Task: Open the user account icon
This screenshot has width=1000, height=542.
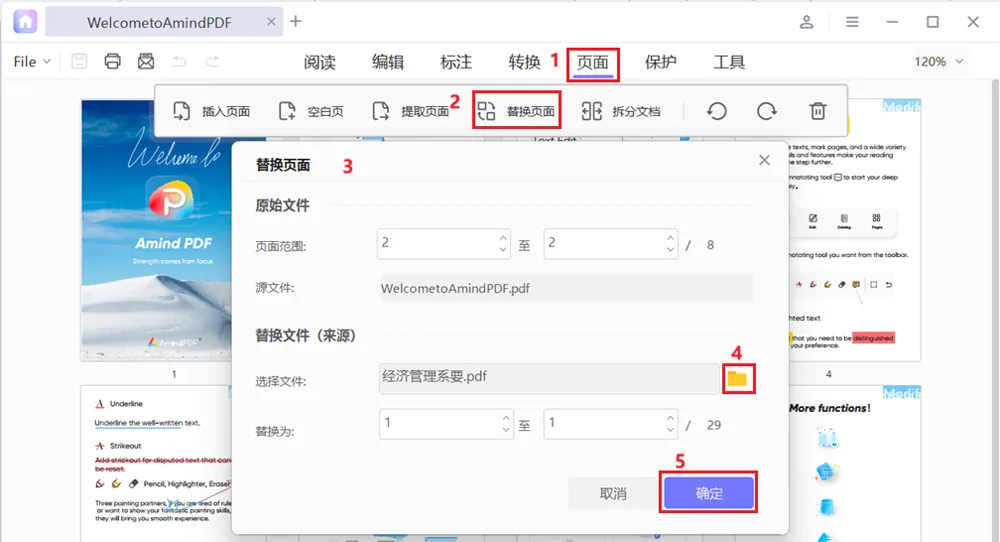Action: tap(806, 22)
